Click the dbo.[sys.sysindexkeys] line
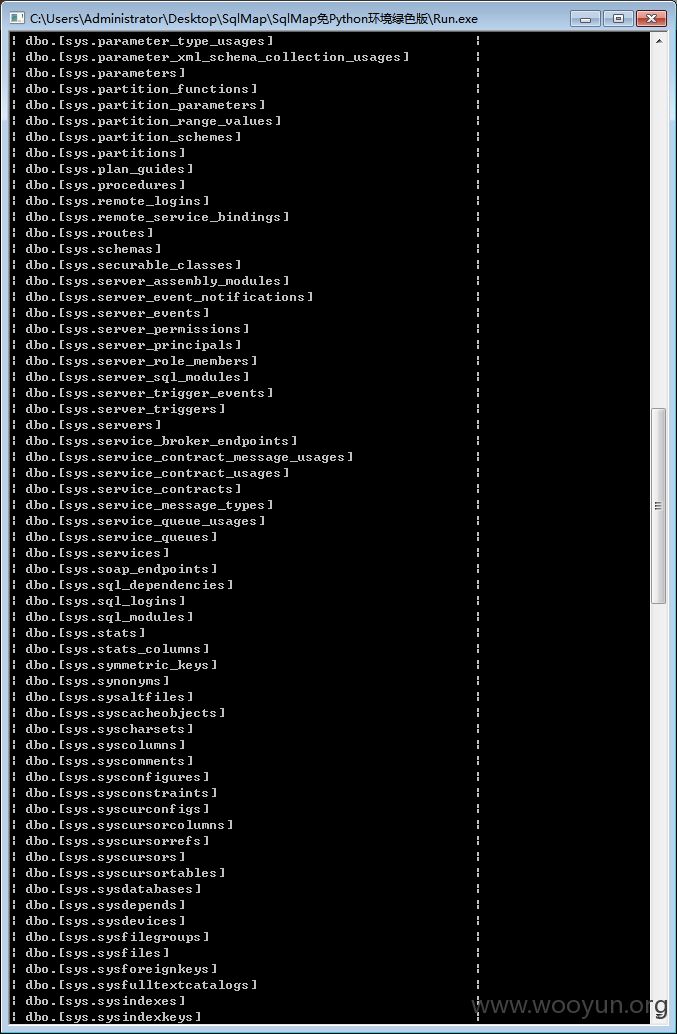This screenshot has width=677, height=1034. point(113,1017)
